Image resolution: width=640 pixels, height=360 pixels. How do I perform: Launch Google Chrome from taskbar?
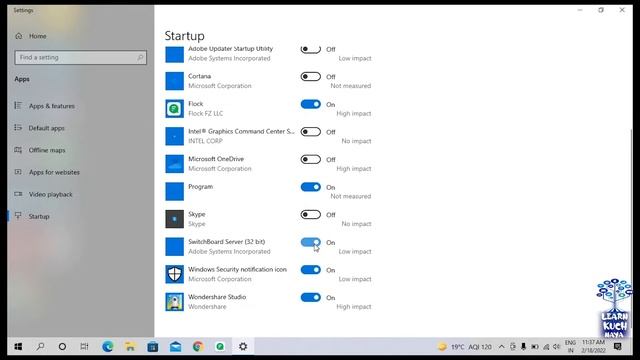[x=198, y=347]
